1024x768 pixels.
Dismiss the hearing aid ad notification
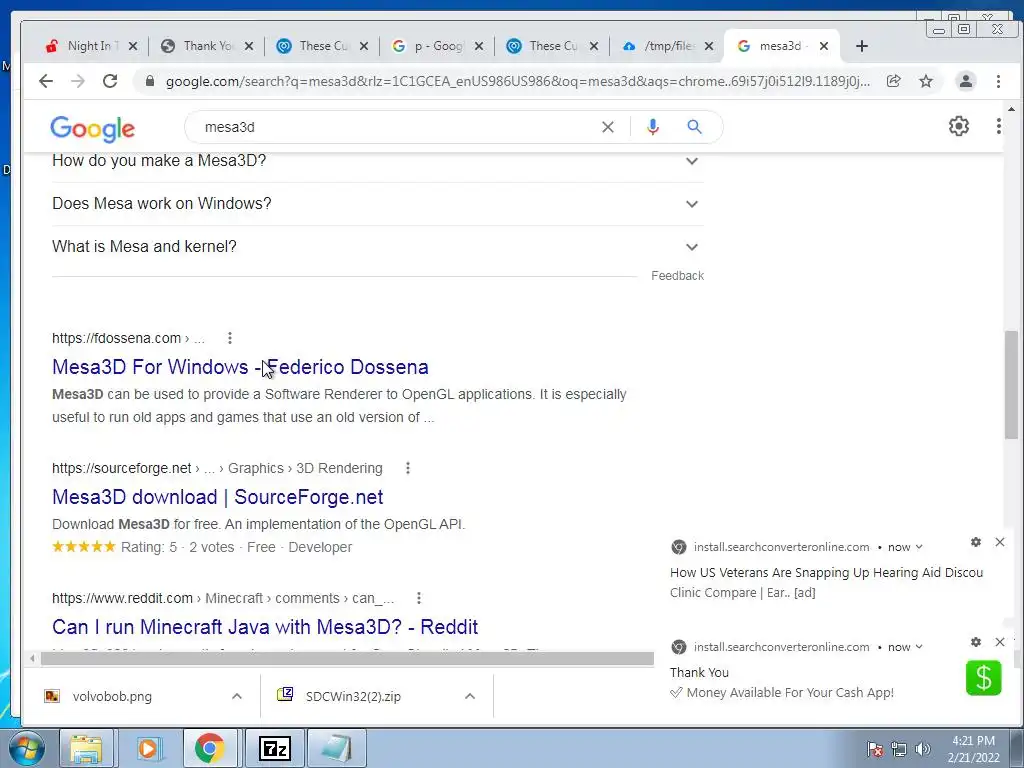1000,542
